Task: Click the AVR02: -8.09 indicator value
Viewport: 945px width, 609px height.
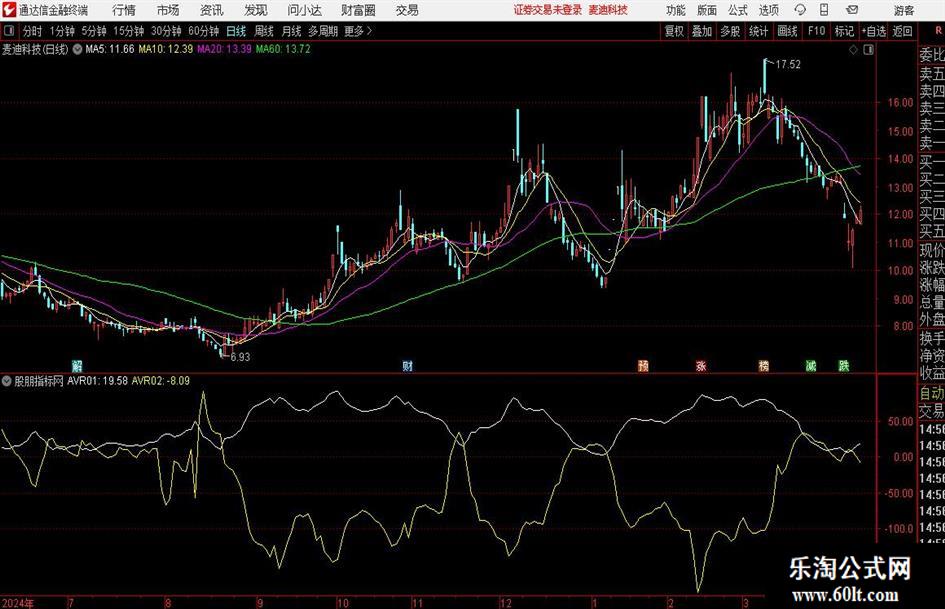Action: coord(161,381)
